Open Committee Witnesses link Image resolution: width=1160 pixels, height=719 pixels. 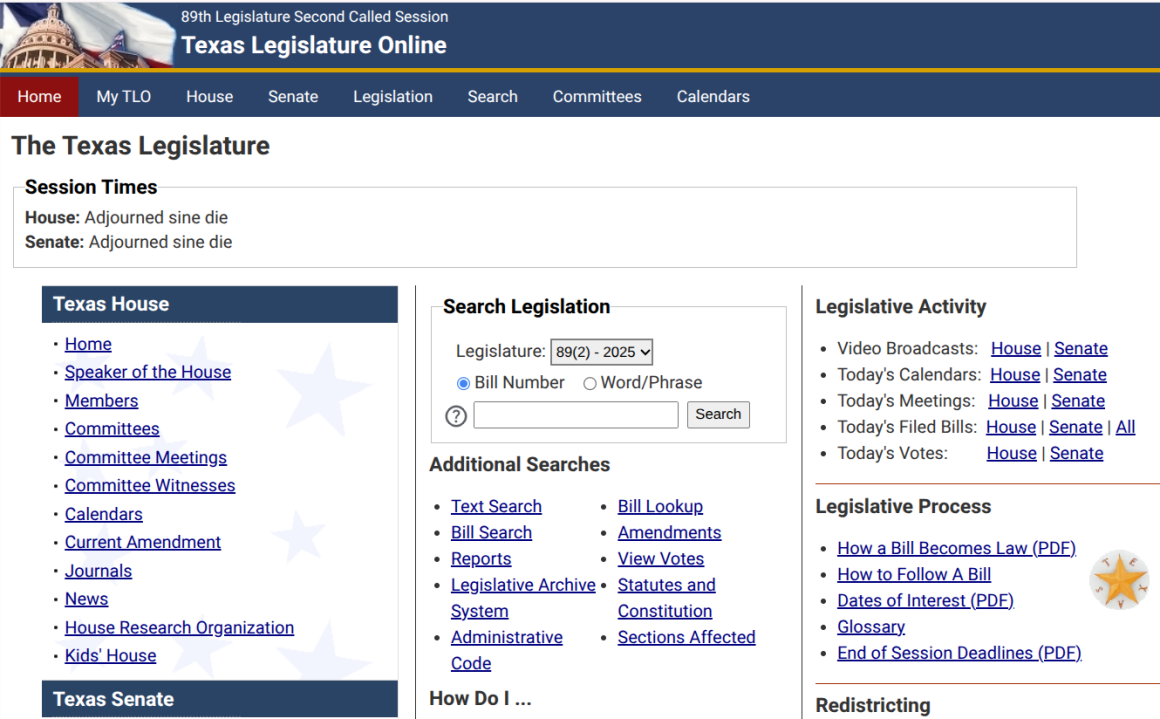pyautogui.click(x=150, y=486)
